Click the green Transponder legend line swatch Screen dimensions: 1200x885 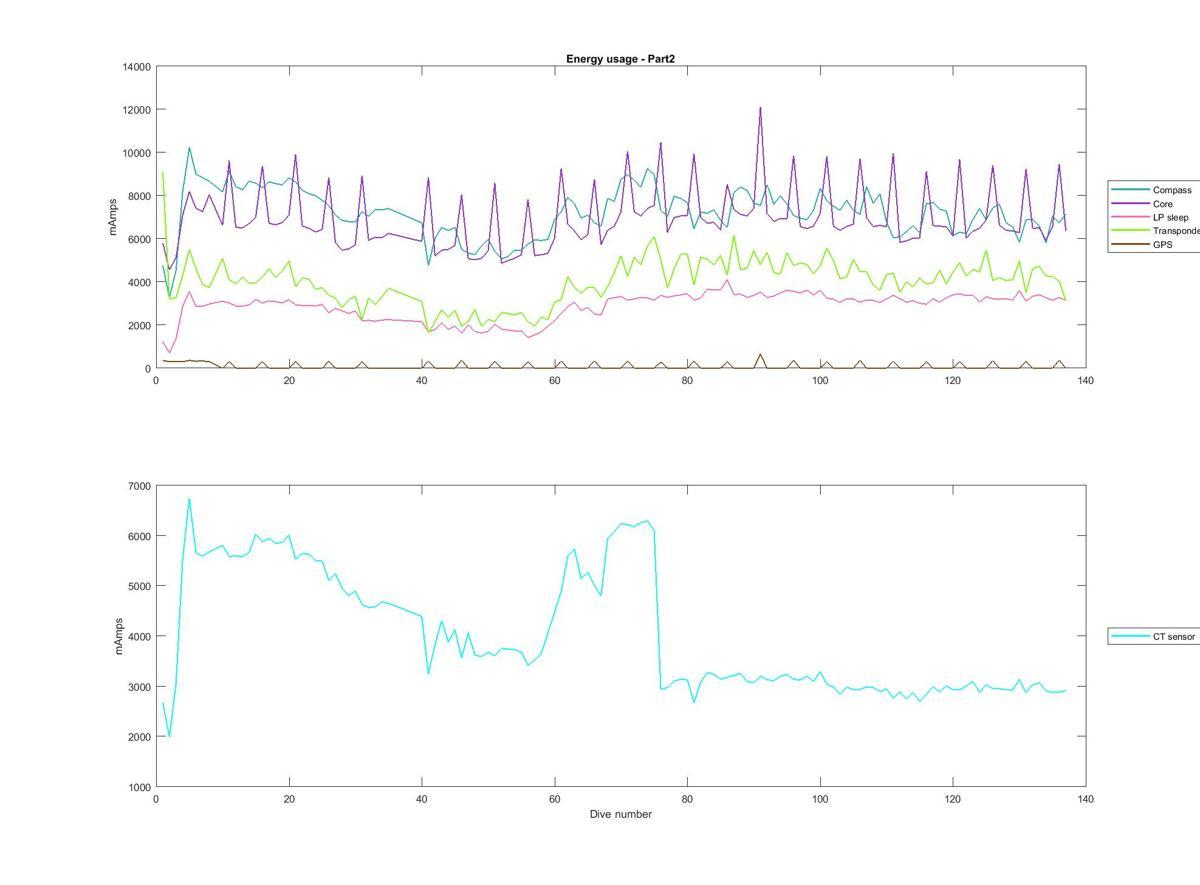[x=1130, y=231]
